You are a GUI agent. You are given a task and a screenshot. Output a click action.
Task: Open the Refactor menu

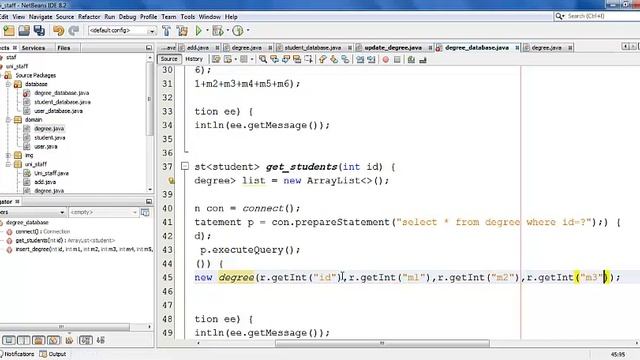[89, 17]
